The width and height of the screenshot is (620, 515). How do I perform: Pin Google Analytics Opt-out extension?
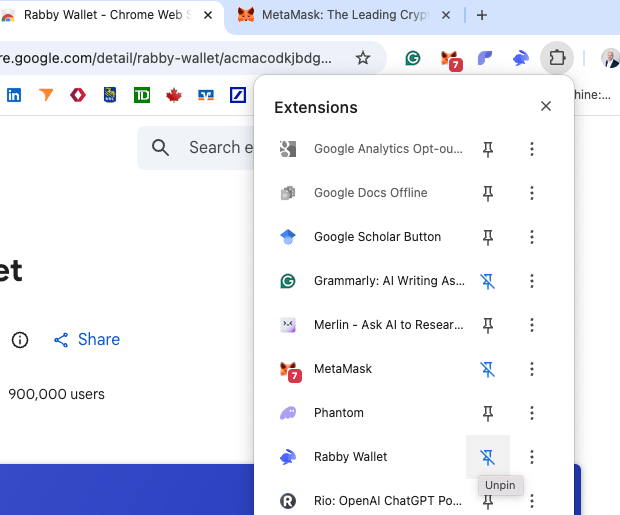coord(488,149)
